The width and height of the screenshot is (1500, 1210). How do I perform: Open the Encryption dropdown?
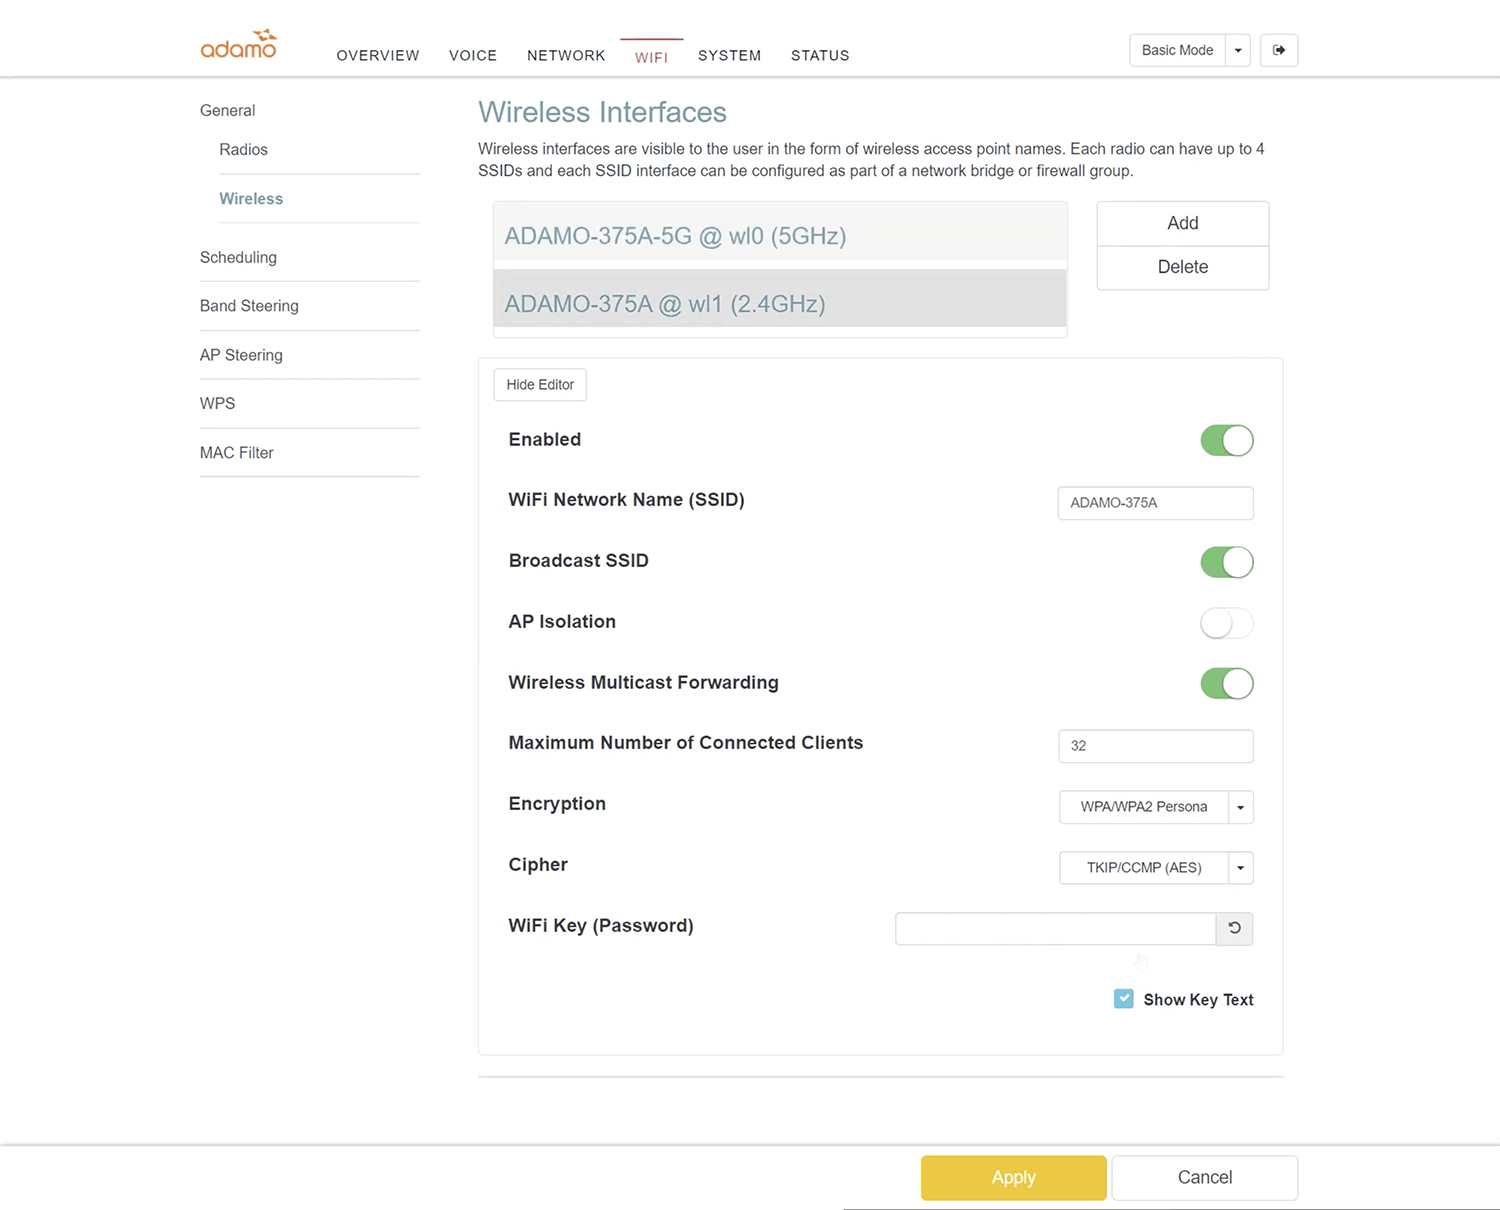click(1155, 807)
